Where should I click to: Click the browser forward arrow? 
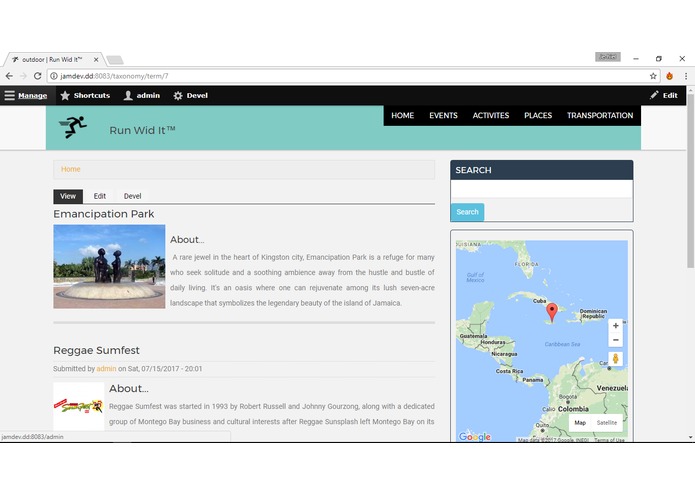(23, 76)
